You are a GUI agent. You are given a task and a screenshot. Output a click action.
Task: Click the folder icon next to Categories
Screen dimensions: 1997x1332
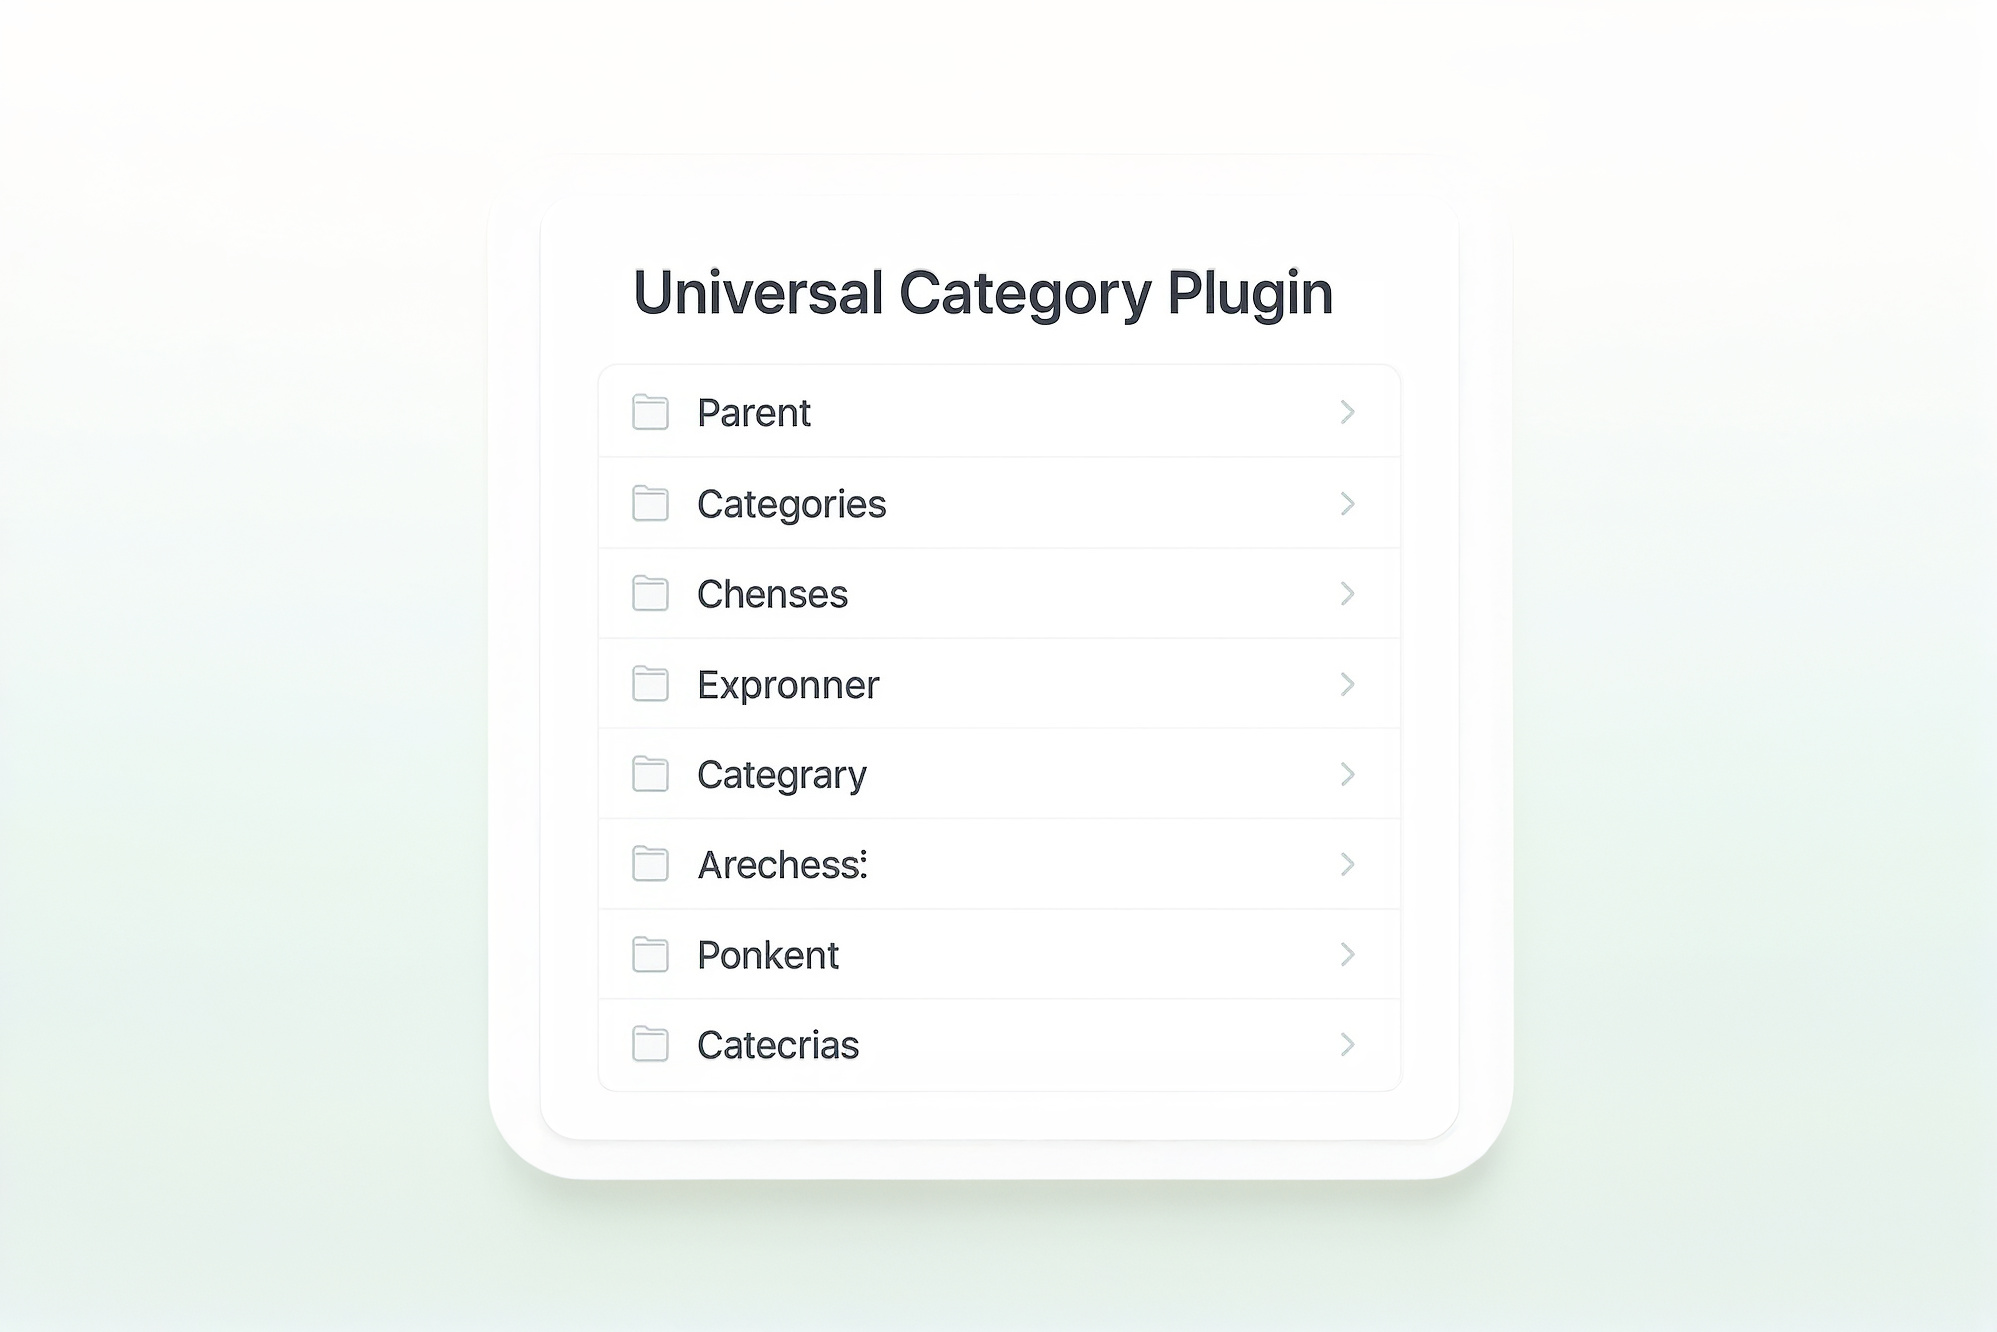pos(650,503)
